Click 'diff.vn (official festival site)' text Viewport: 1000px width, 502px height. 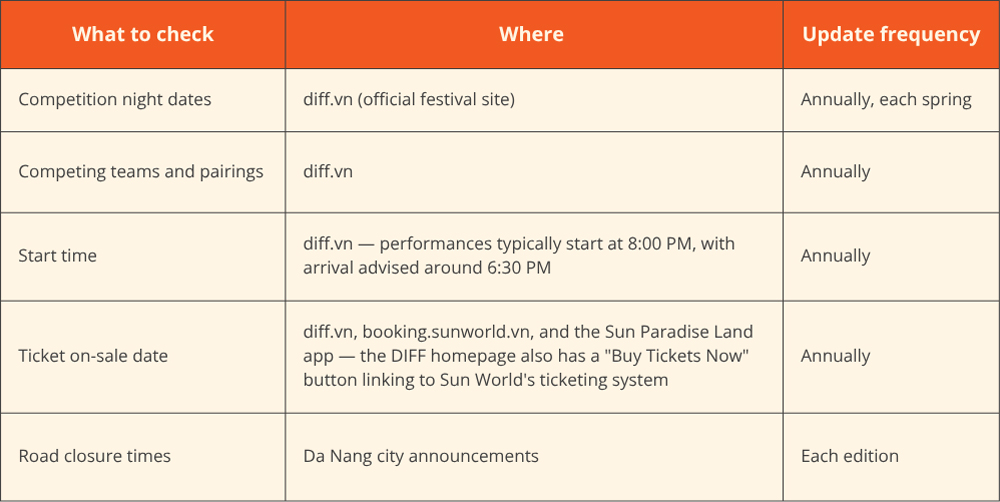409,100
